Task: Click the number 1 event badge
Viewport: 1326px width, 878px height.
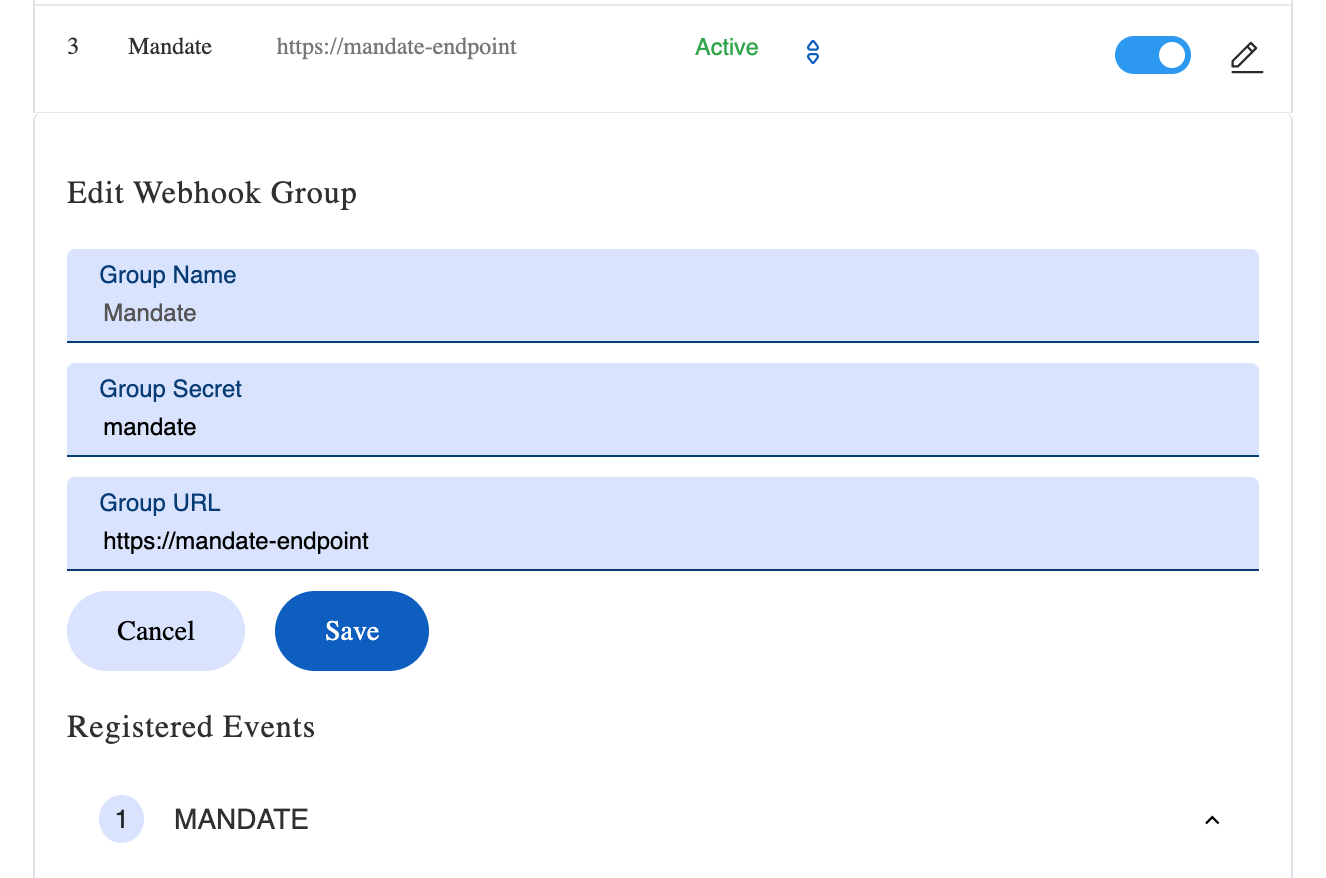Action: pos(121,820)
